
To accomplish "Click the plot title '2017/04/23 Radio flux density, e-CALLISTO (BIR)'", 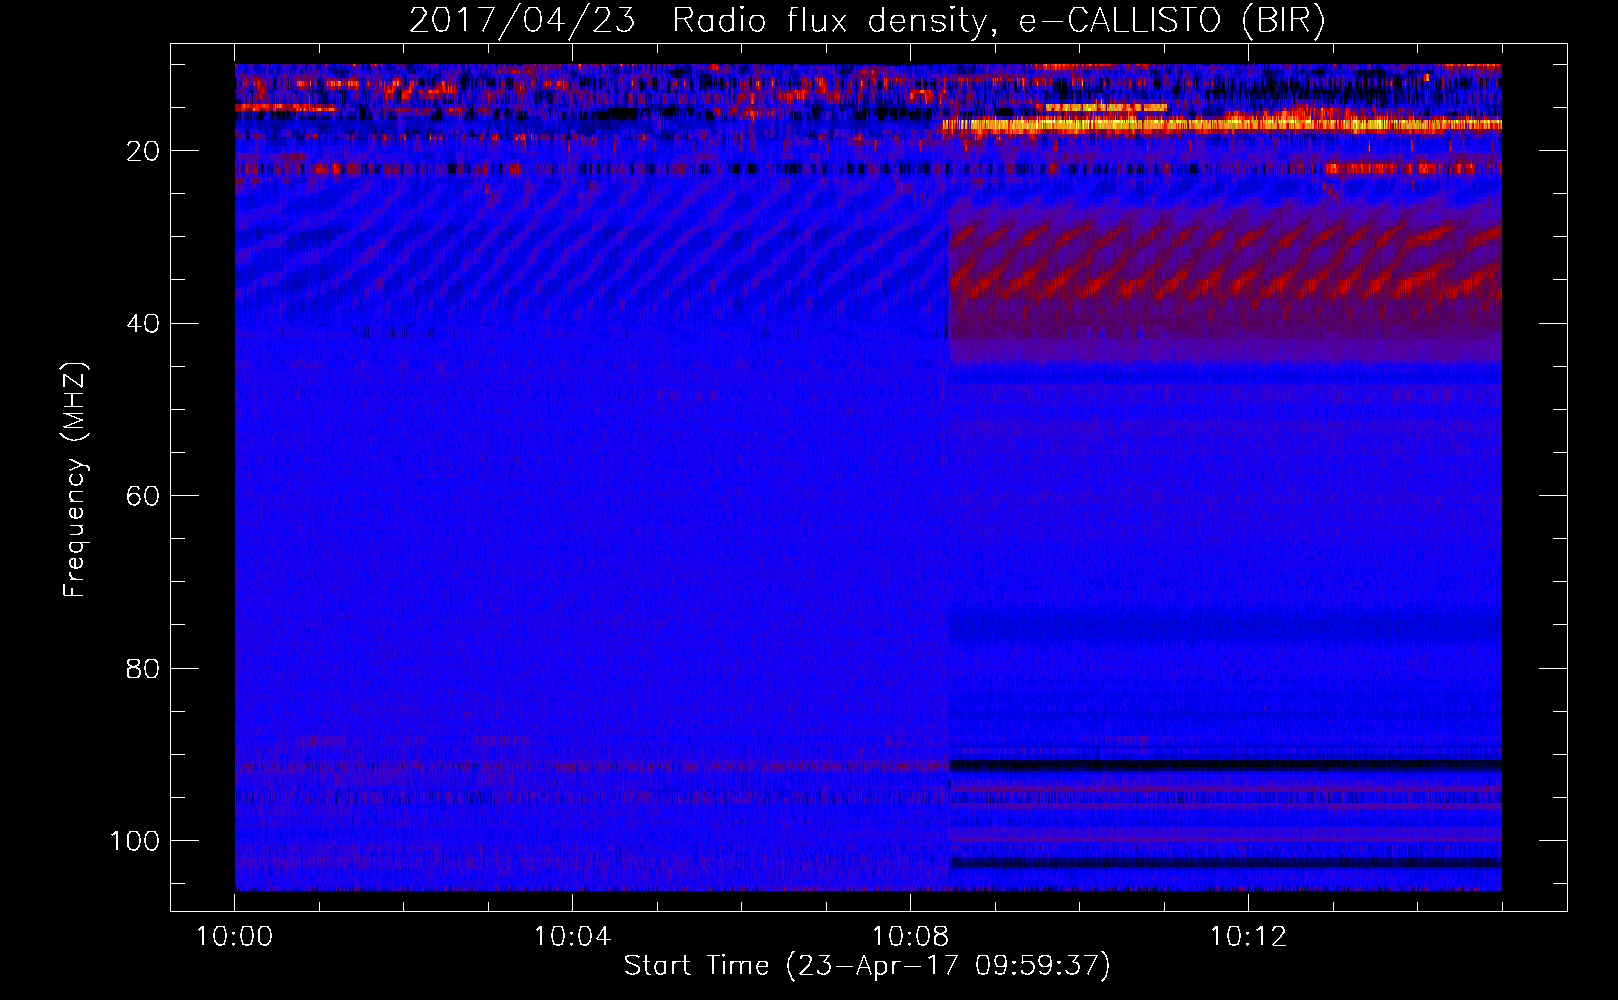I will coord(867,21).
